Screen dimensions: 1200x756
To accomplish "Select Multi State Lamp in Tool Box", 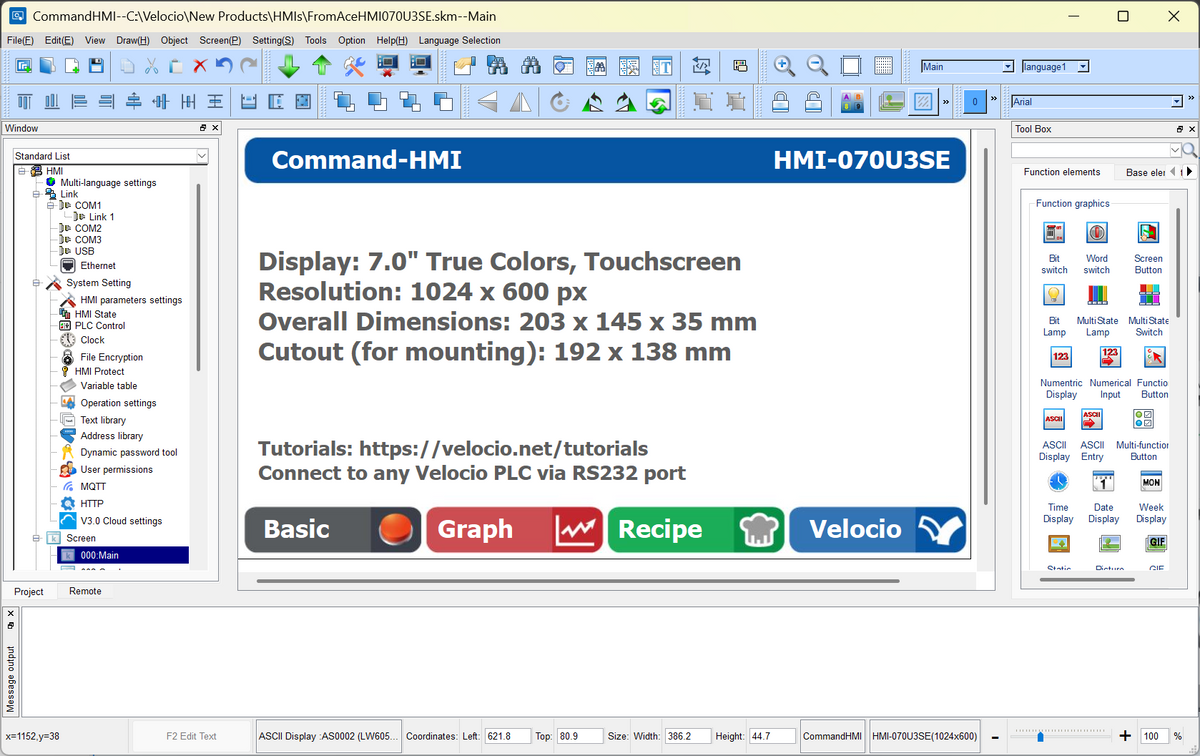I will point(1098,309).
